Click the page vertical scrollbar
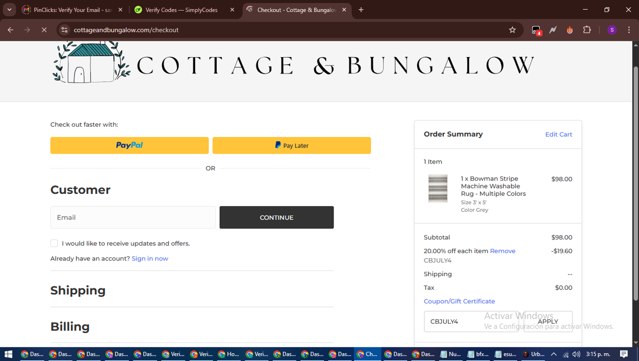The height and width of the screenshot is (361, 639). 635,183
